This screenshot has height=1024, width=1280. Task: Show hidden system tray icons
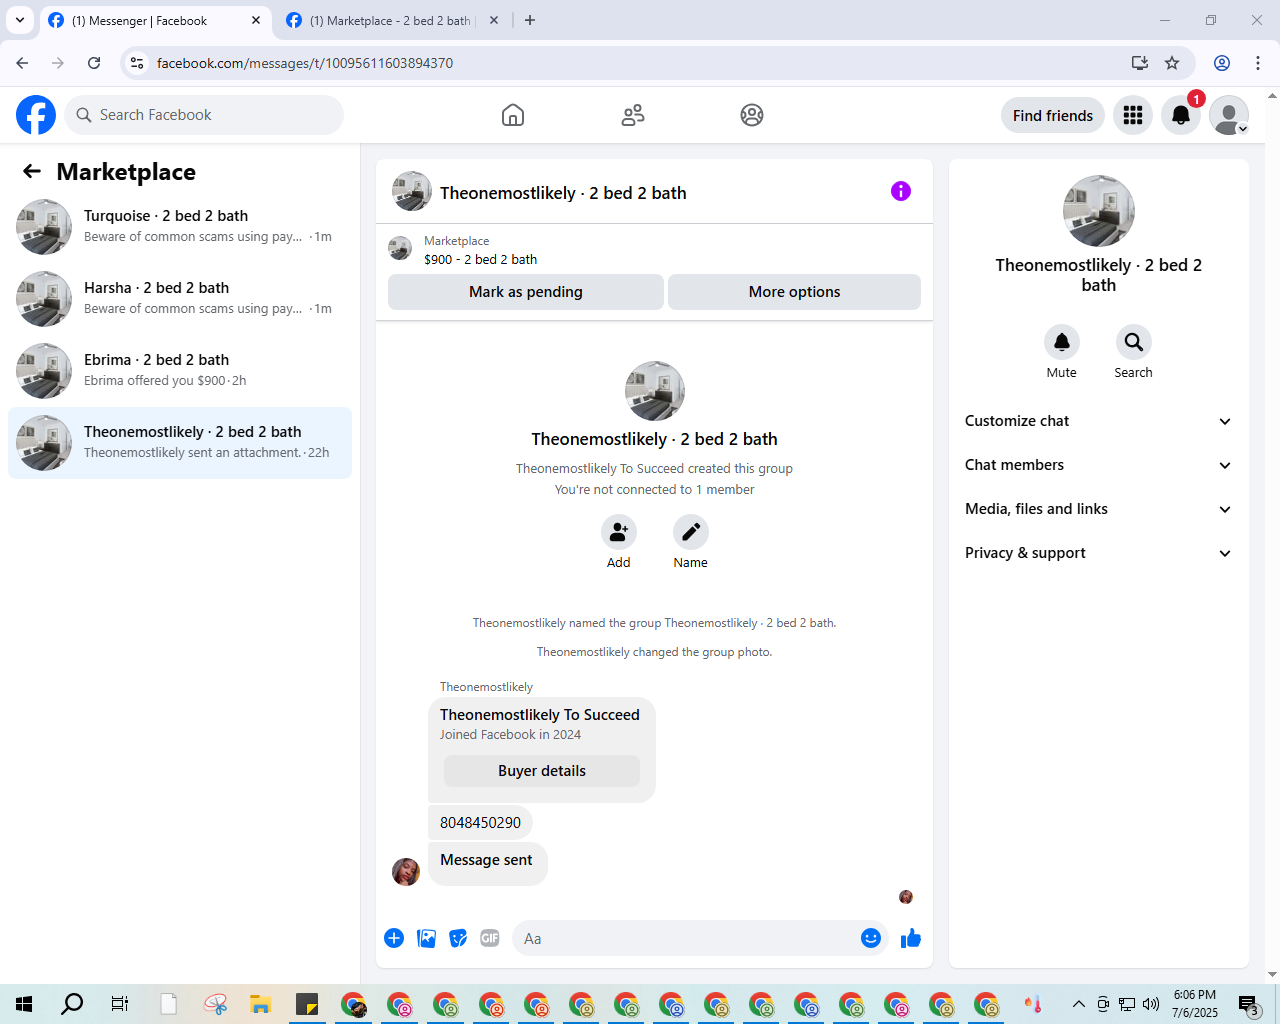[x=1078, y=1004]
